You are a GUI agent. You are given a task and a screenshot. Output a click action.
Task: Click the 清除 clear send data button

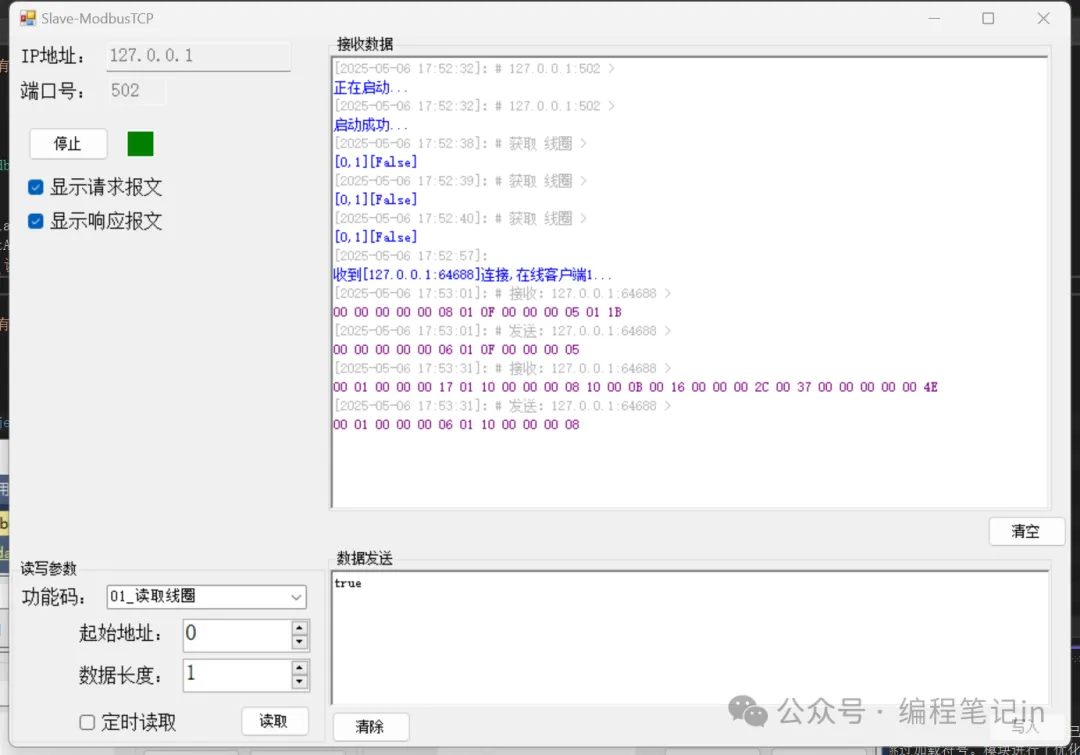[x=371, y=727]
